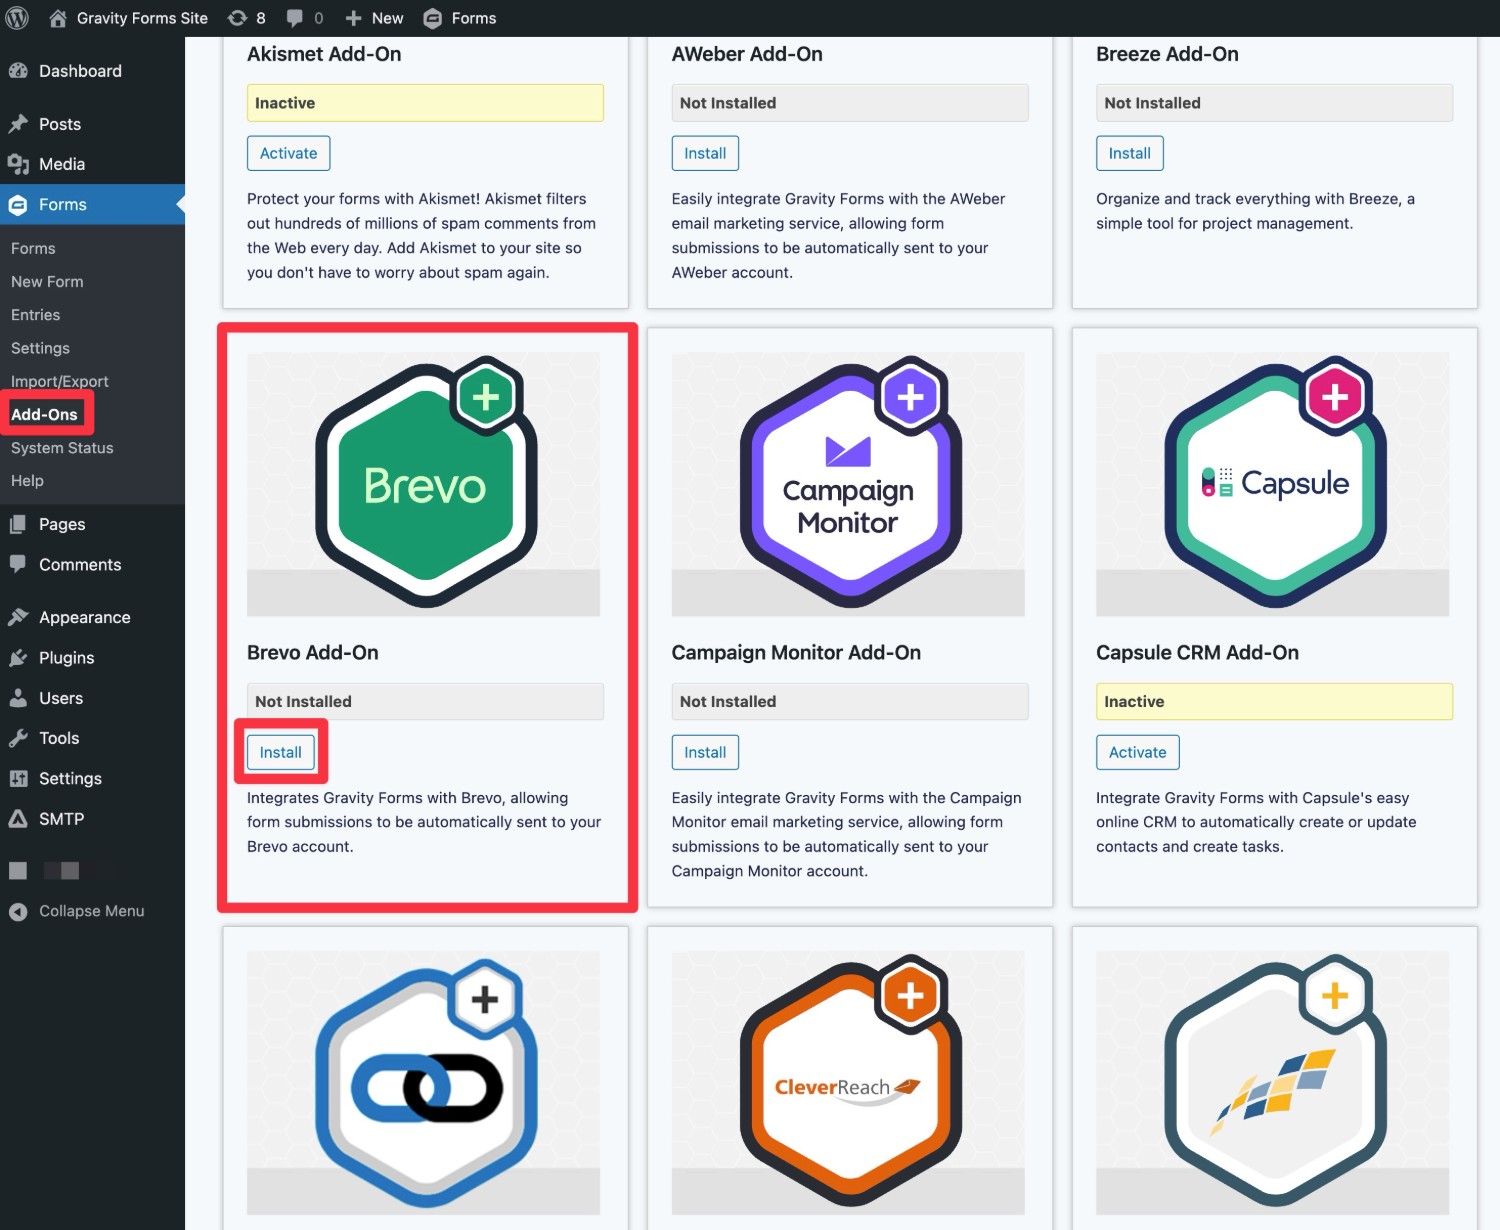Click the Plugins plug icon
1500x1230 pixels.
(18, 658)
